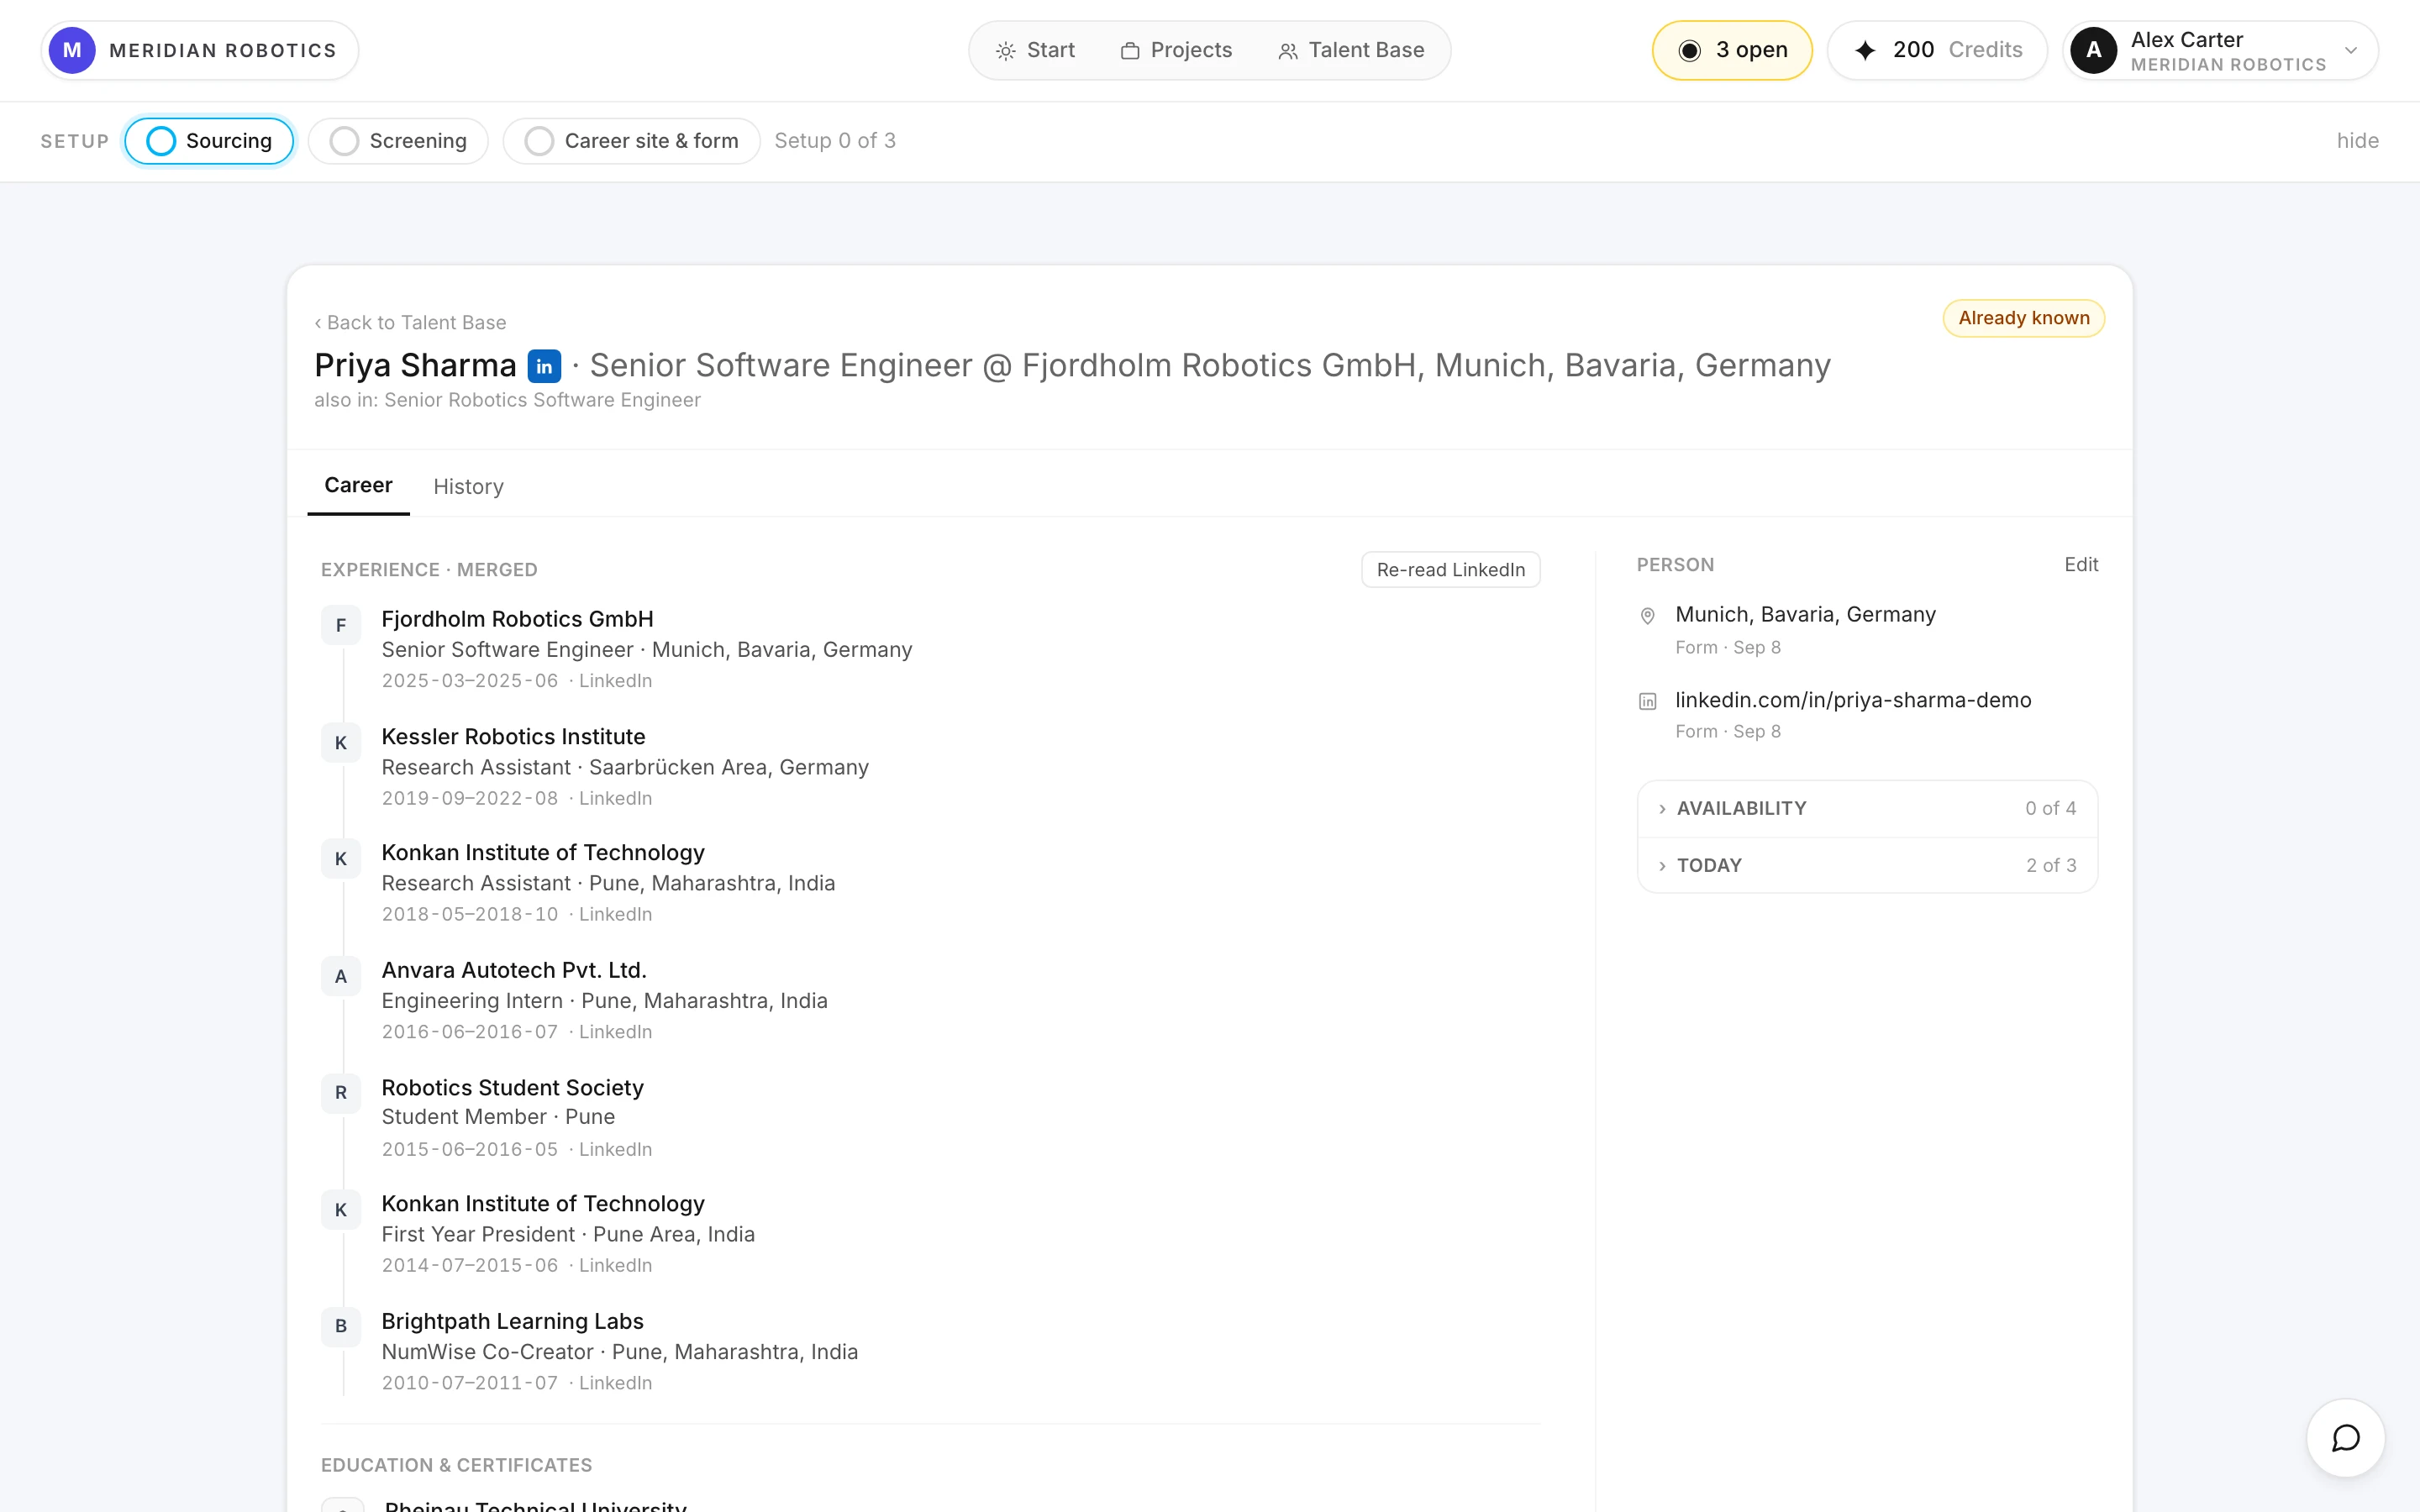Select the Career site & form step
Screen dimensions: 2420x1512
pyautogui.click(x=631, y=141)
